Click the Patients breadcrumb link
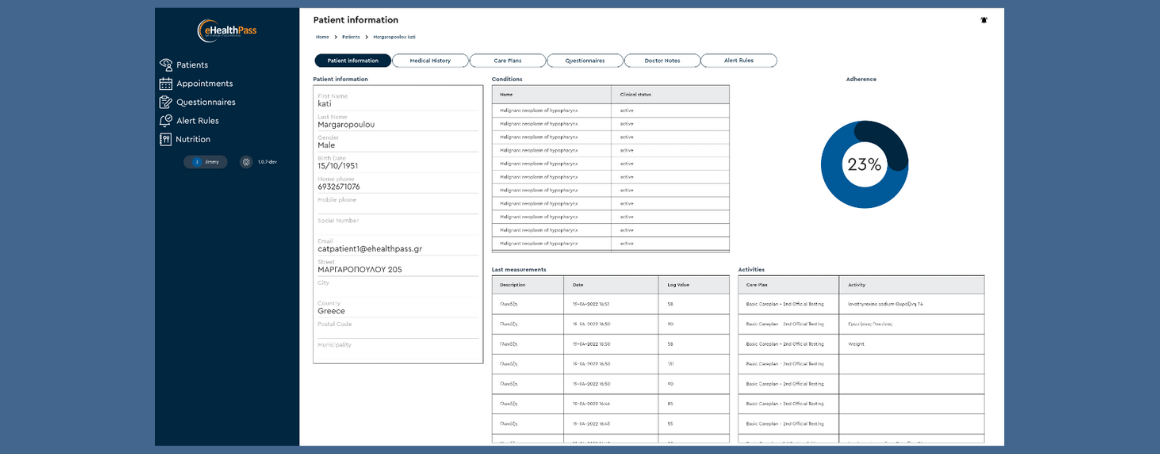 (x=351, y=36)
